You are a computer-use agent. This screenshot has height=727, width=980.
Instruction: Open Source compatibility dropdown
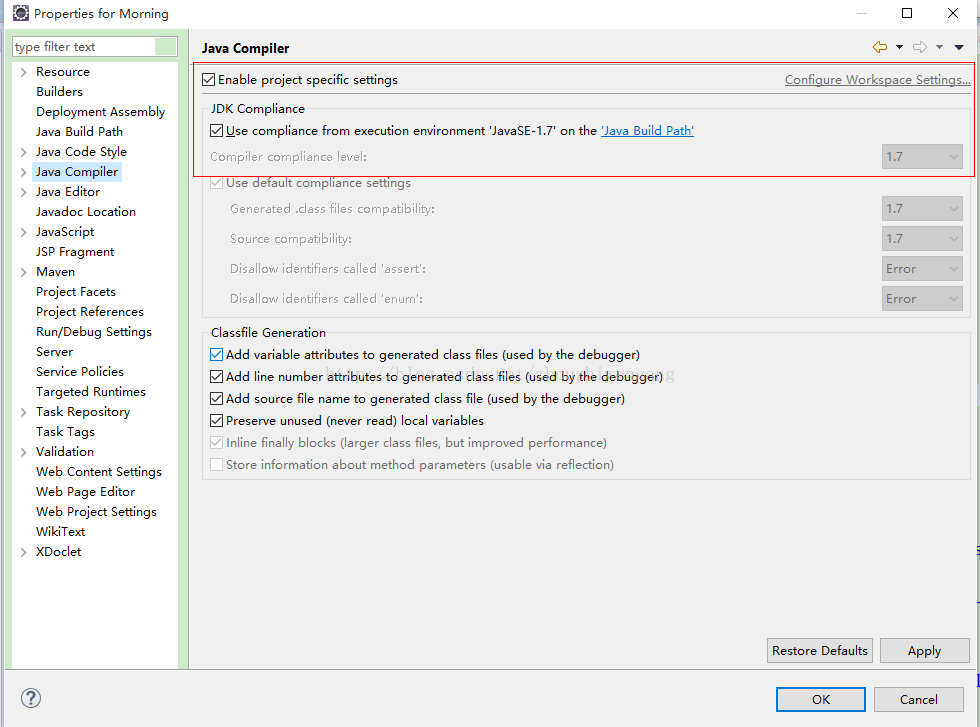(x=922, y=238)
